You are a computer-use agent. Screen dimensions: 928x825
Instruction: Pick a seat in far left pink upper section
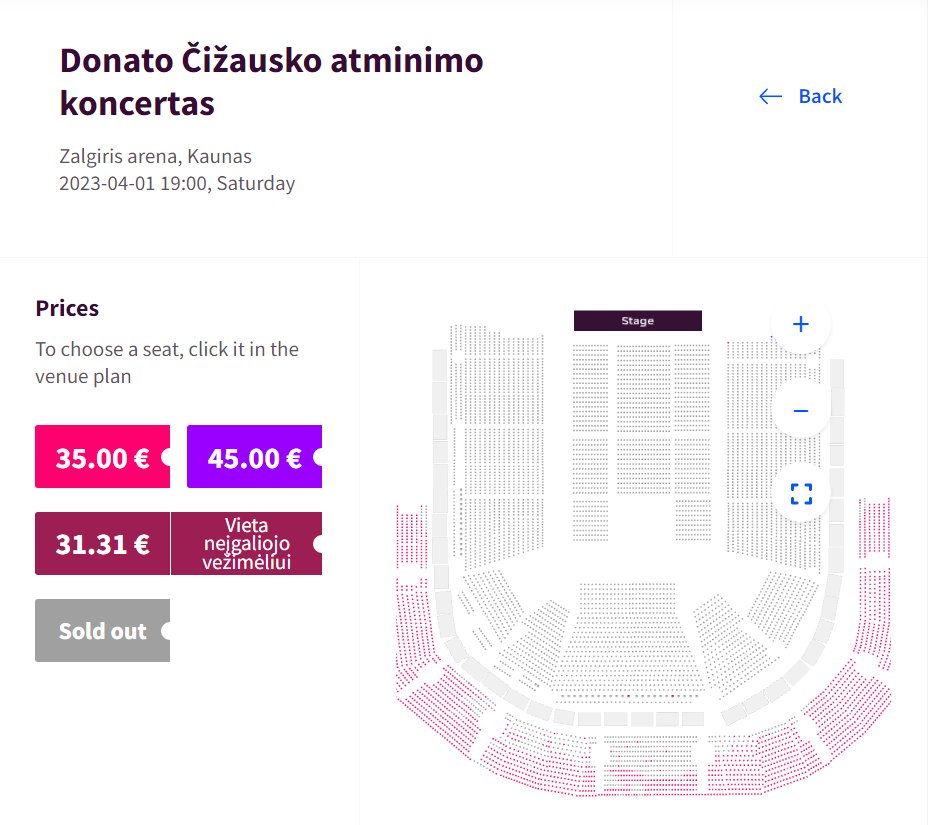point(412,536)
